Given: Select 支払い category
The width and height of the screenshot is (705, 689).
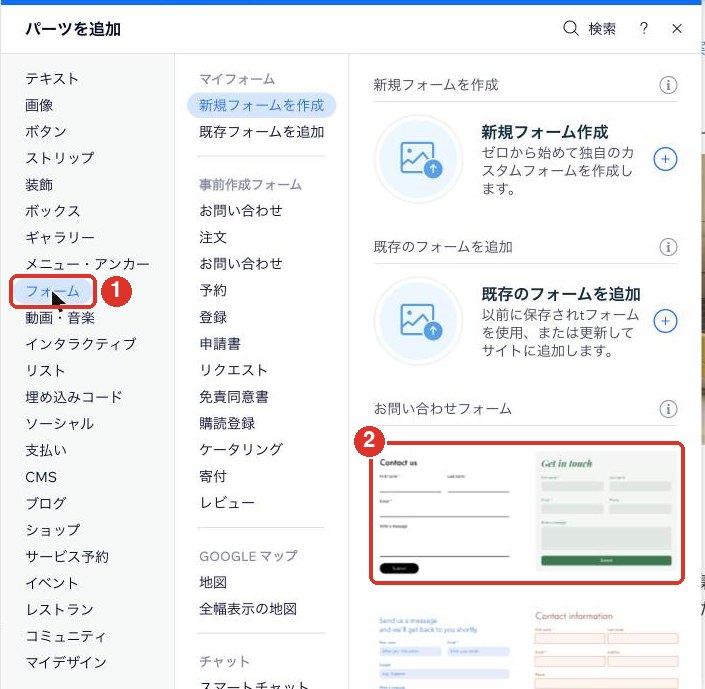Looking at the screenshot, I should click(x=46, y=450).
